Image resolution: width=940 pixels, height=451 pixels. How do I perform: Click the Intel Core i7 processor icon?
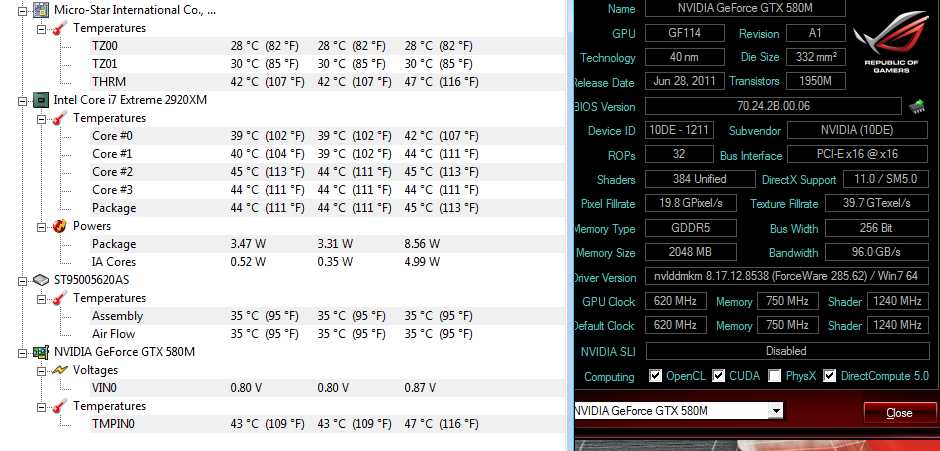(41, 100)
